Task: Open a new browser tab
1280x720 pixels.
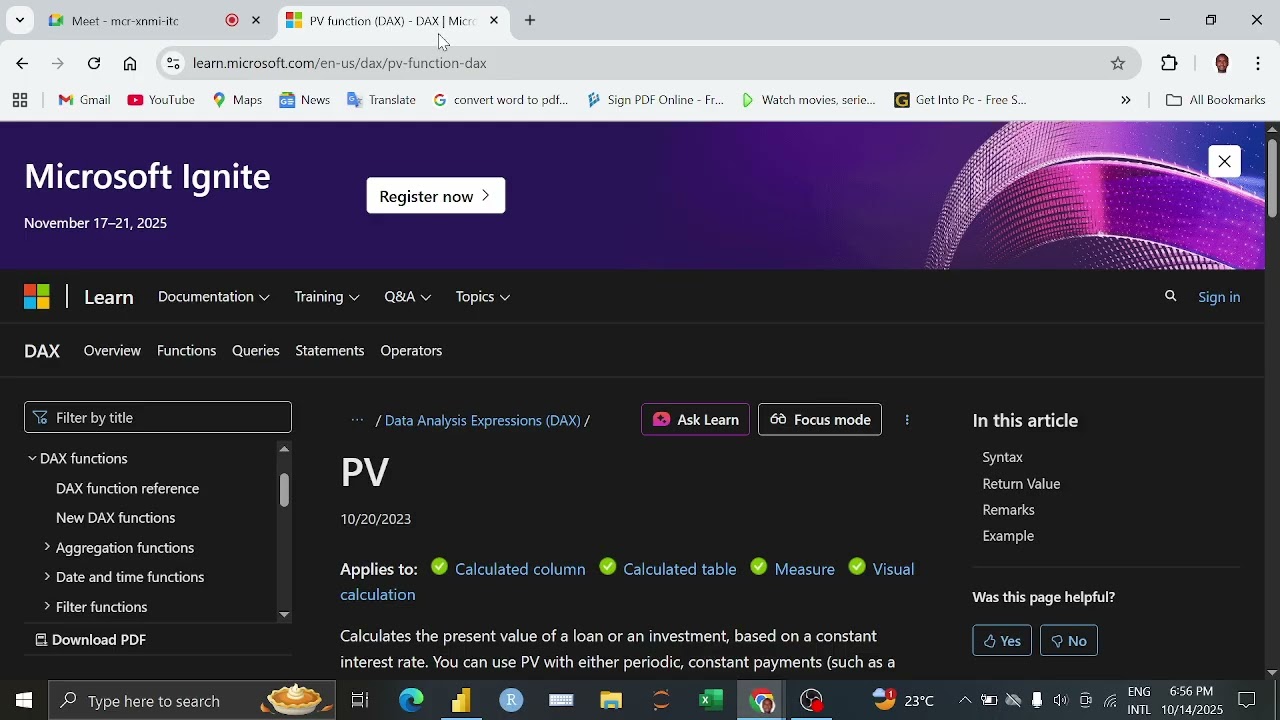Action: click(530, 20)
